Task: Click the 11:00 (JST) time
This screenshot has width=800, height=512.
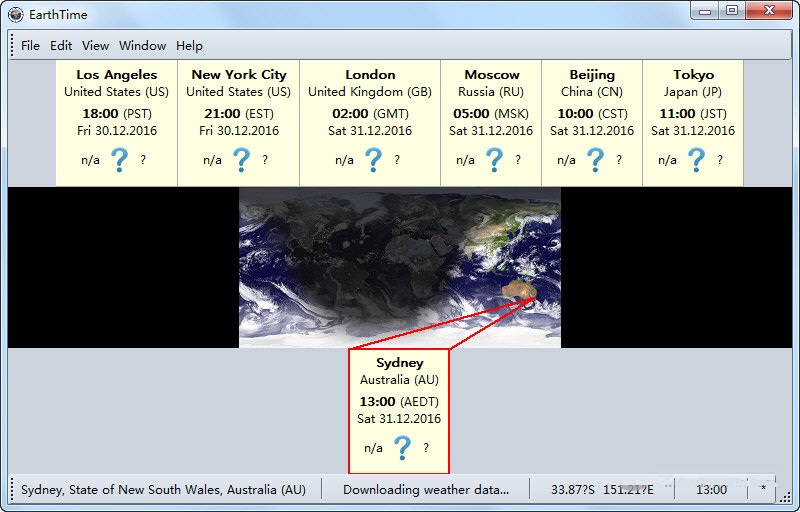Action: [x=693, y=113]
